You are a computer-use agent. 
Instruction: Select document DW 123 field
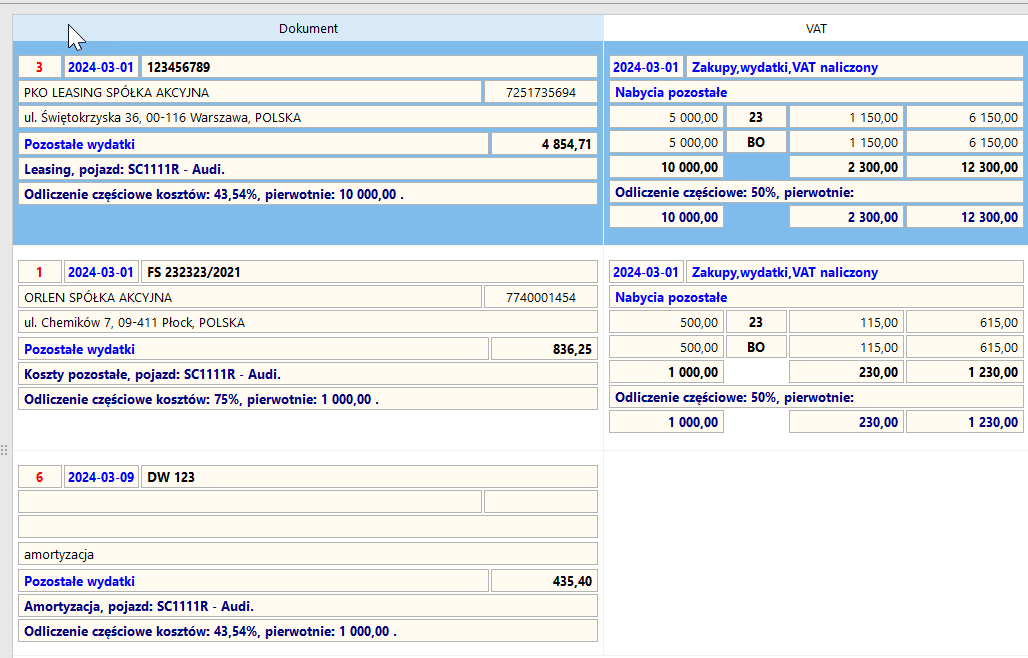(369, 477)
